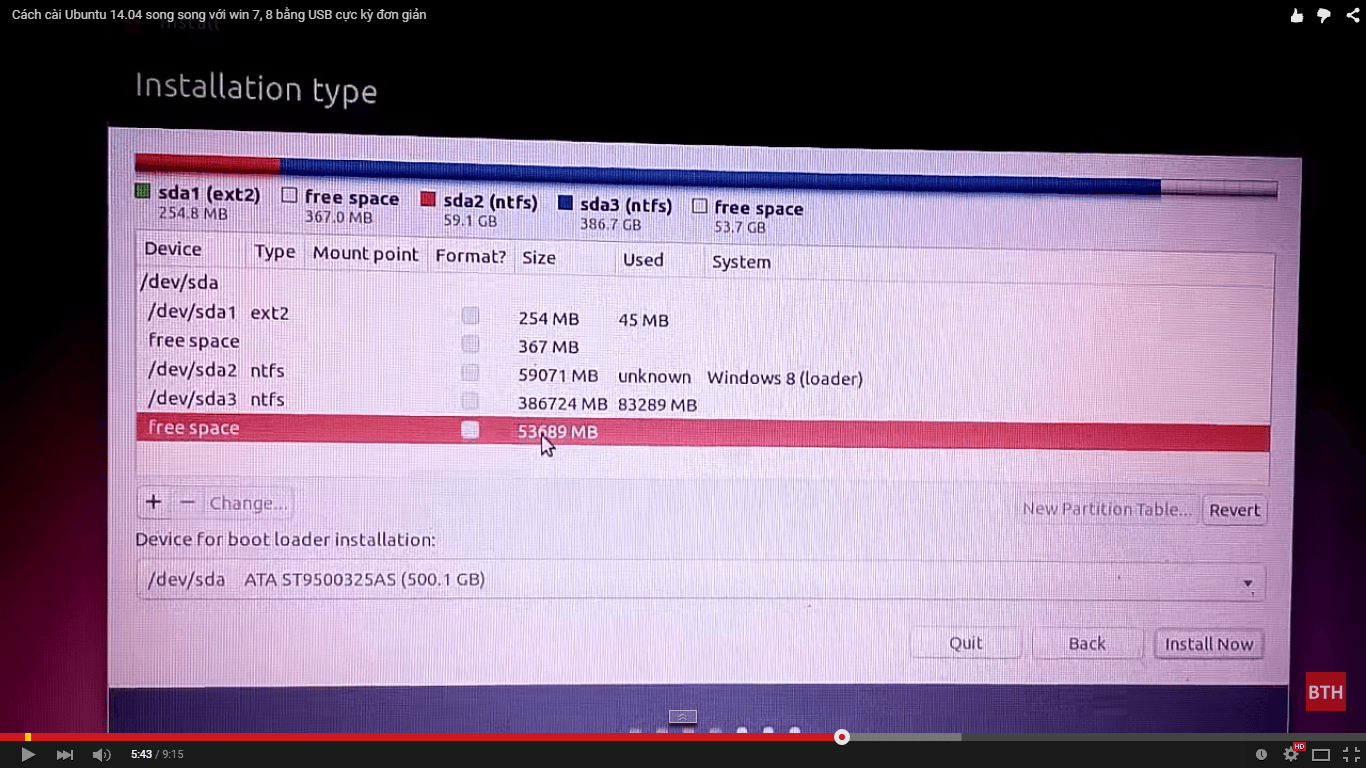The image size is (1366, 768).
Task: Toggle Format checkbox on 367 MB free space
Action: (470, 344)
